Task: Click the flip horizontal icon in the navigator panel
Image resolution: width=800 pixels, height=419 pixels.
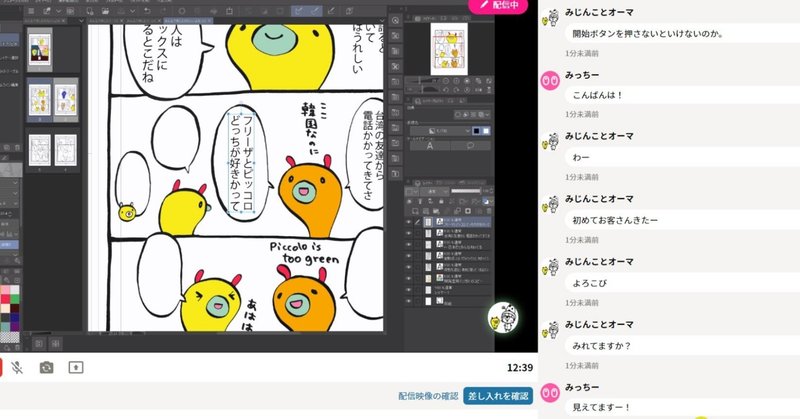Action: tap(478, 89)
